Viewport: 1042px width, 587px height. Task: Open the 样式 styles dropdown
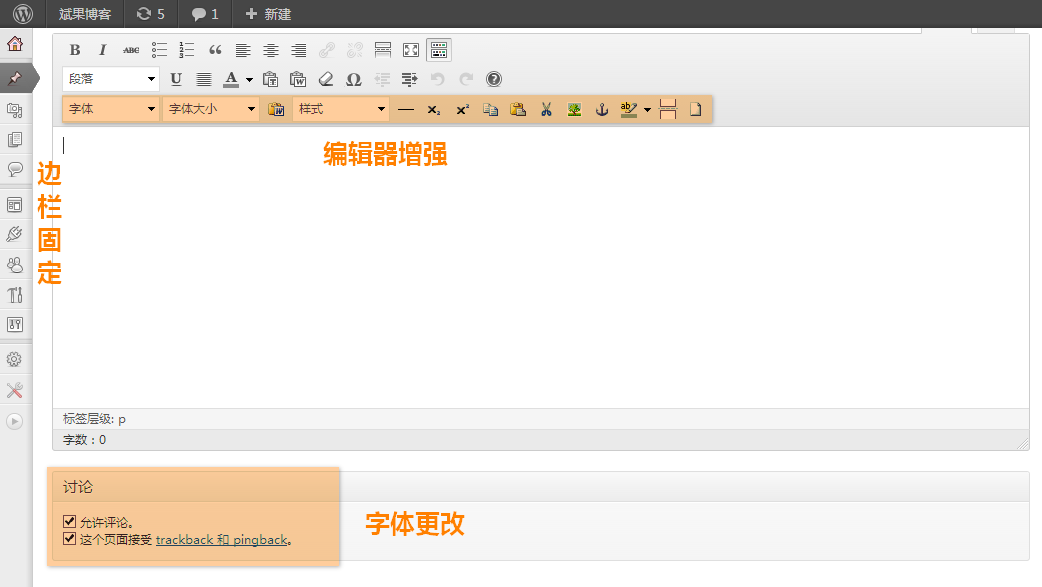pos(341,109)
